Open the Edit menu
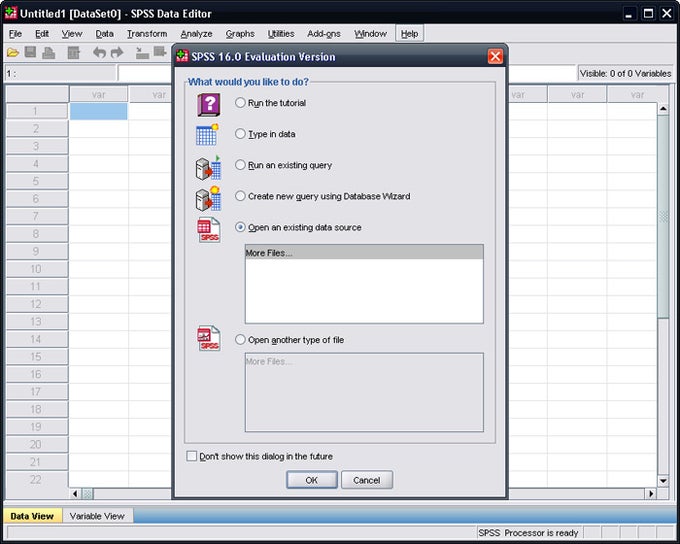Viewport: 680px width, 544px height. [x=42, y=33]
